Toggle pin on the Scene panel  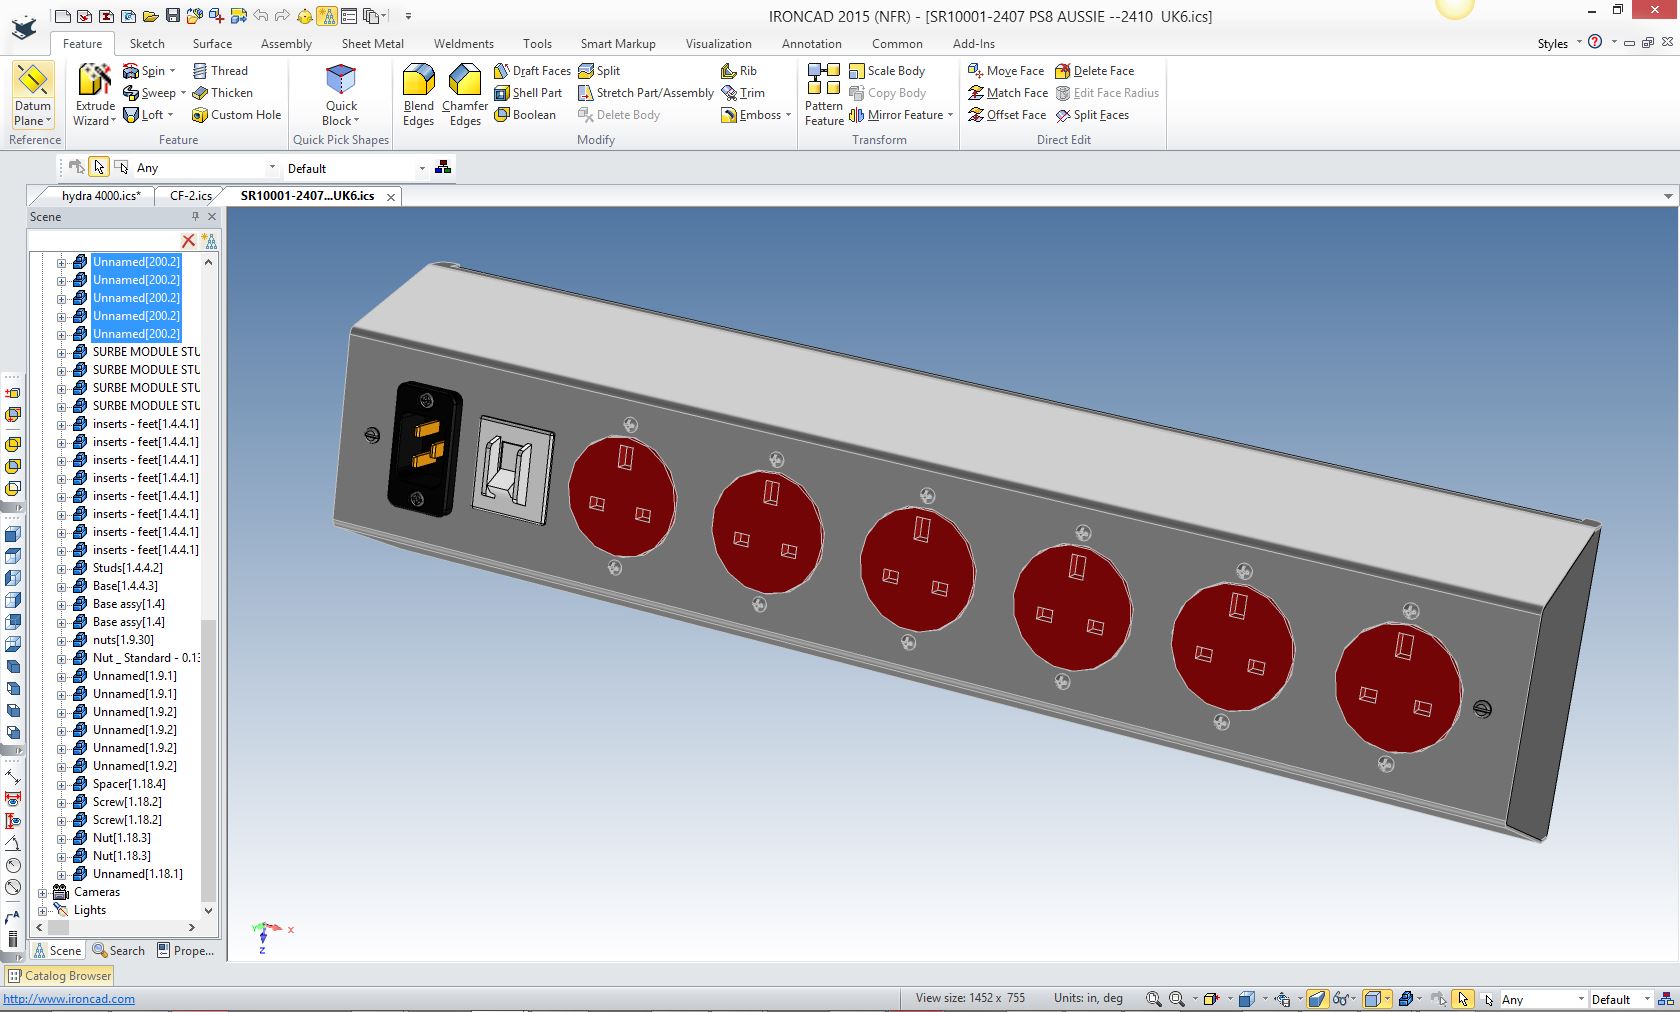coord(195,217)
